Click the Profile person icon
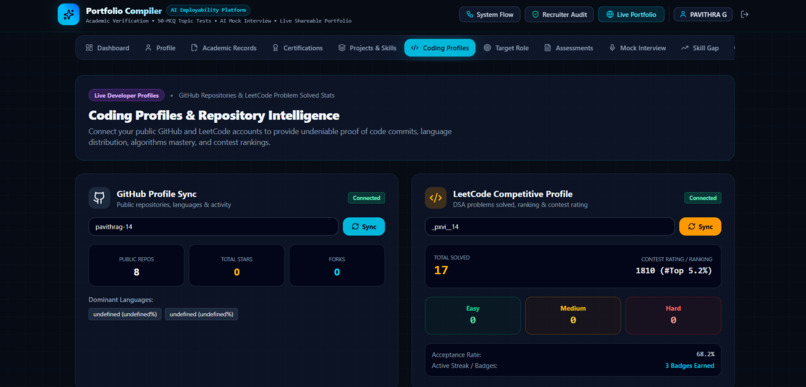The image size is (806, 387). (x=148, y=48)
